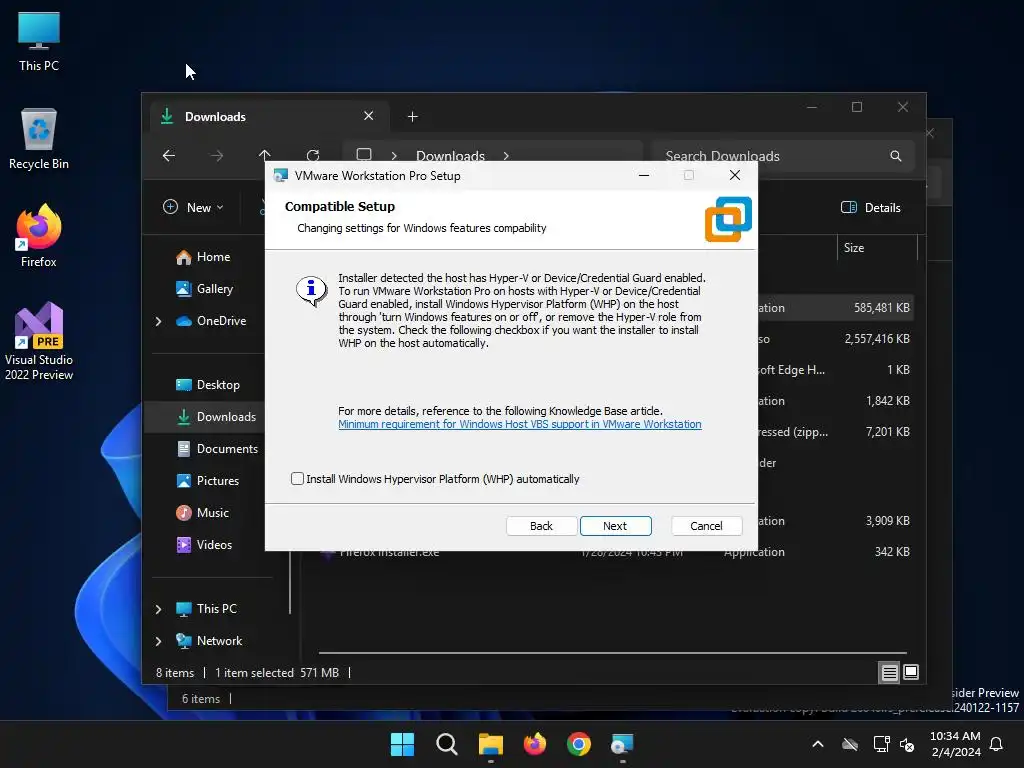This screenshot has width=1024, height=768.
Task: Open the network status tray icon
Action: pyautogui.click(x=882, y=744)
